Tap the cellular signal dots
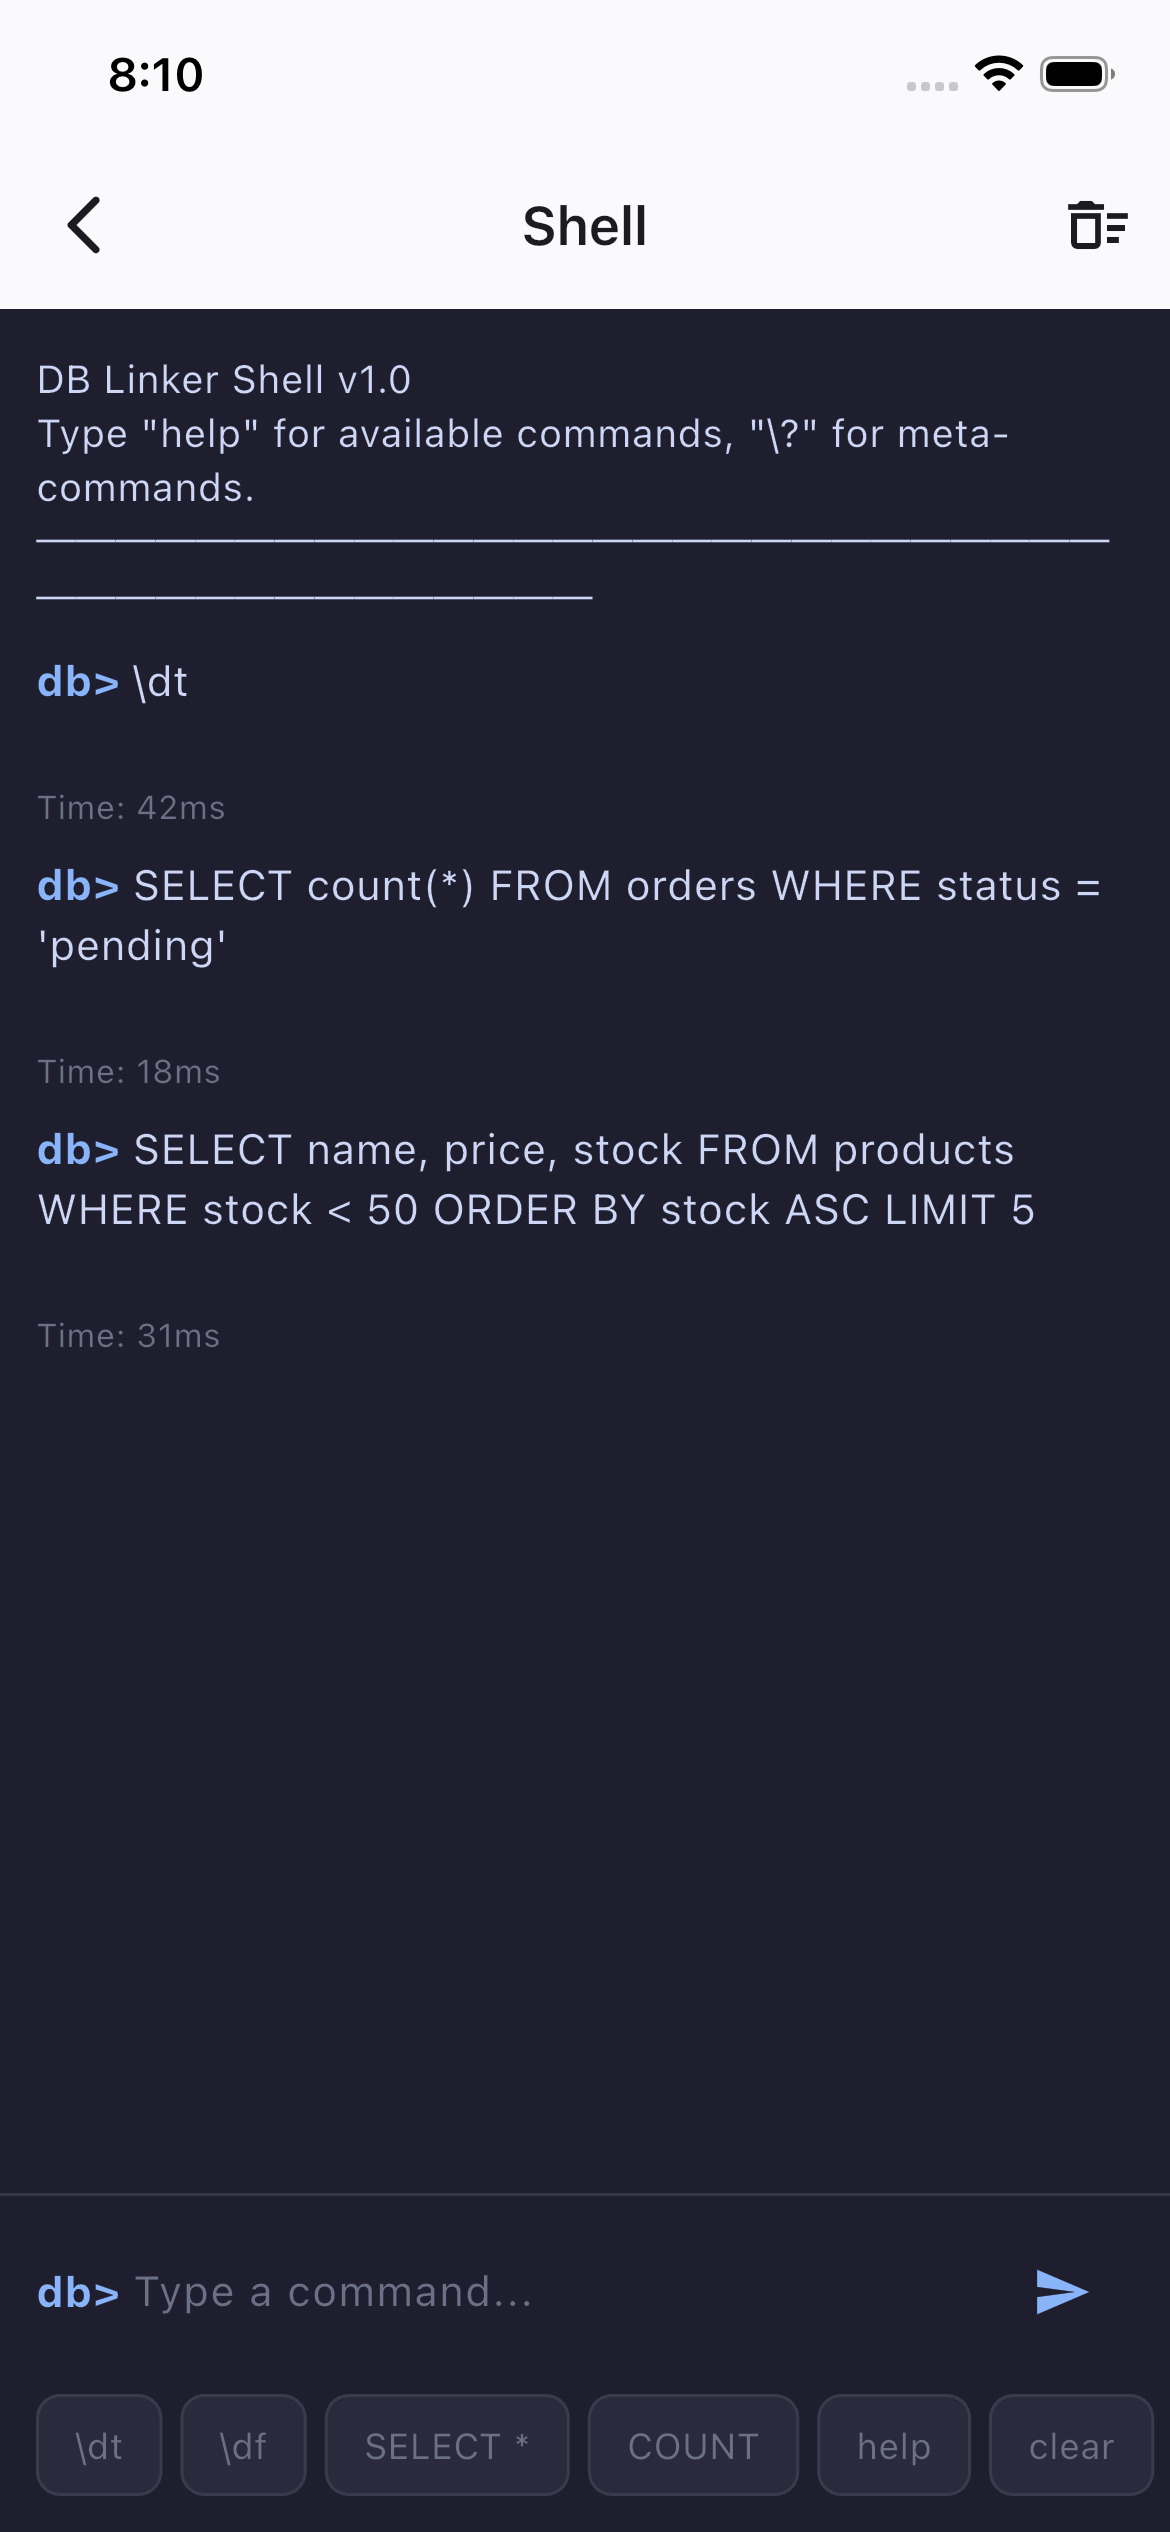The height and width of the screenshot is (2532, 1170). point(932,86)
